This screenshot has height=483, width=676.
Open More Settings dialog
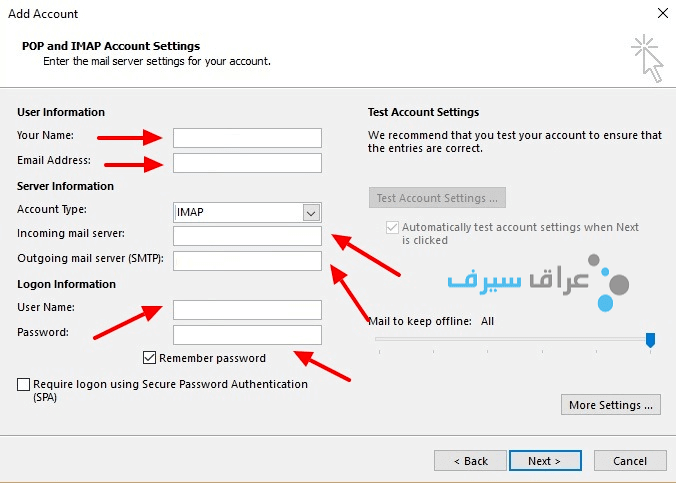click(610, 405)
